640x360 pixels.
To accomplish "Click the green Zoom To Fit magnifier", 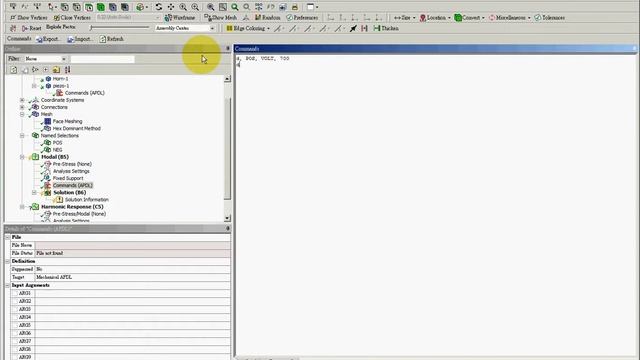I will pyautogui.click(x=235, y=7).
